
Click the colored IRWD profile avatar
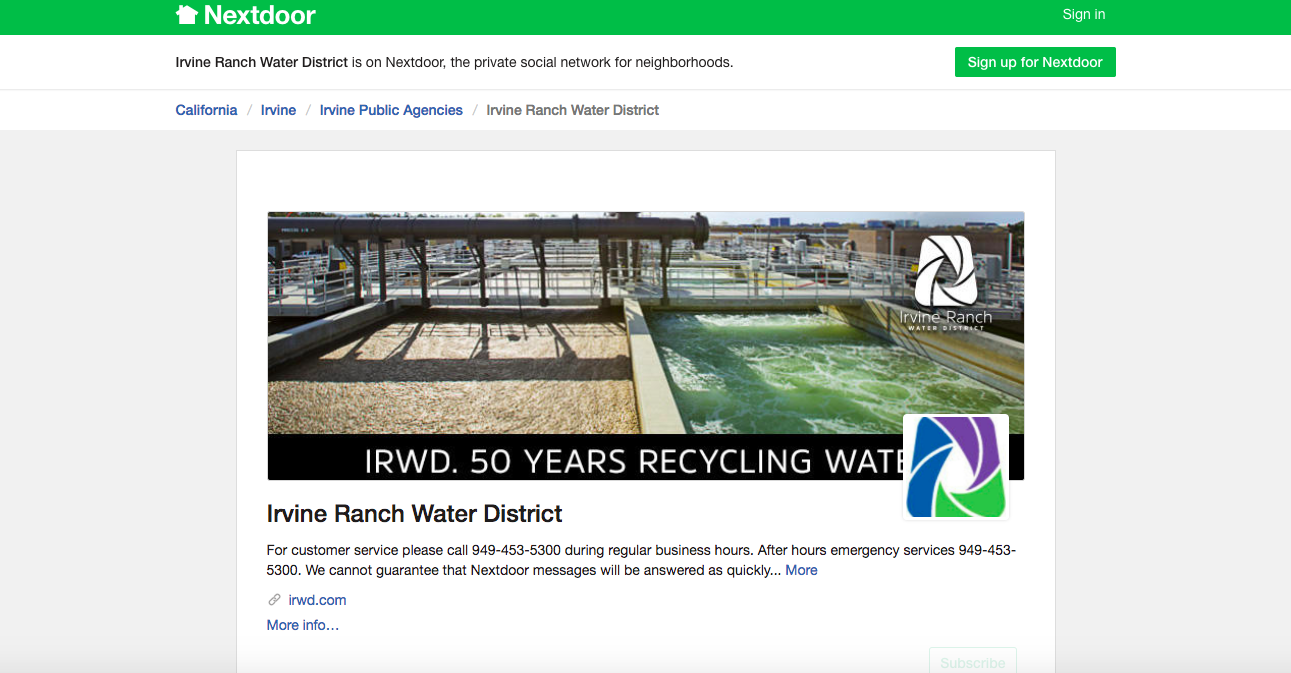pos(955,467)
